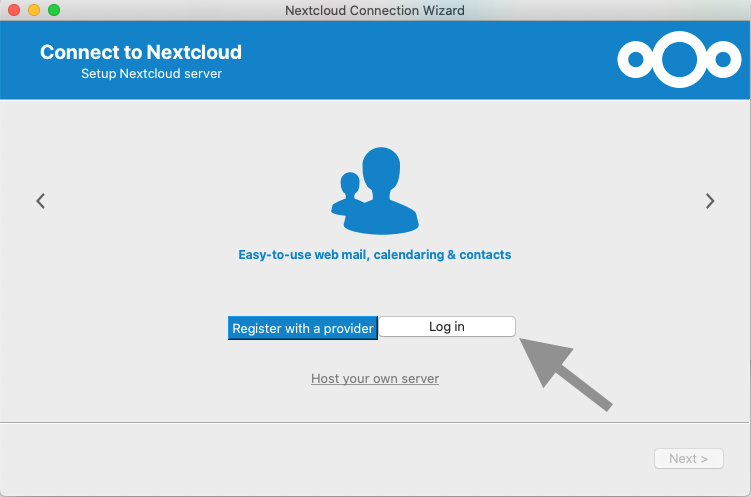Click the Setup Nextcloud server subtitle
Image resolution: width=751 pixels, height=497 pixels.
point(151,74)
